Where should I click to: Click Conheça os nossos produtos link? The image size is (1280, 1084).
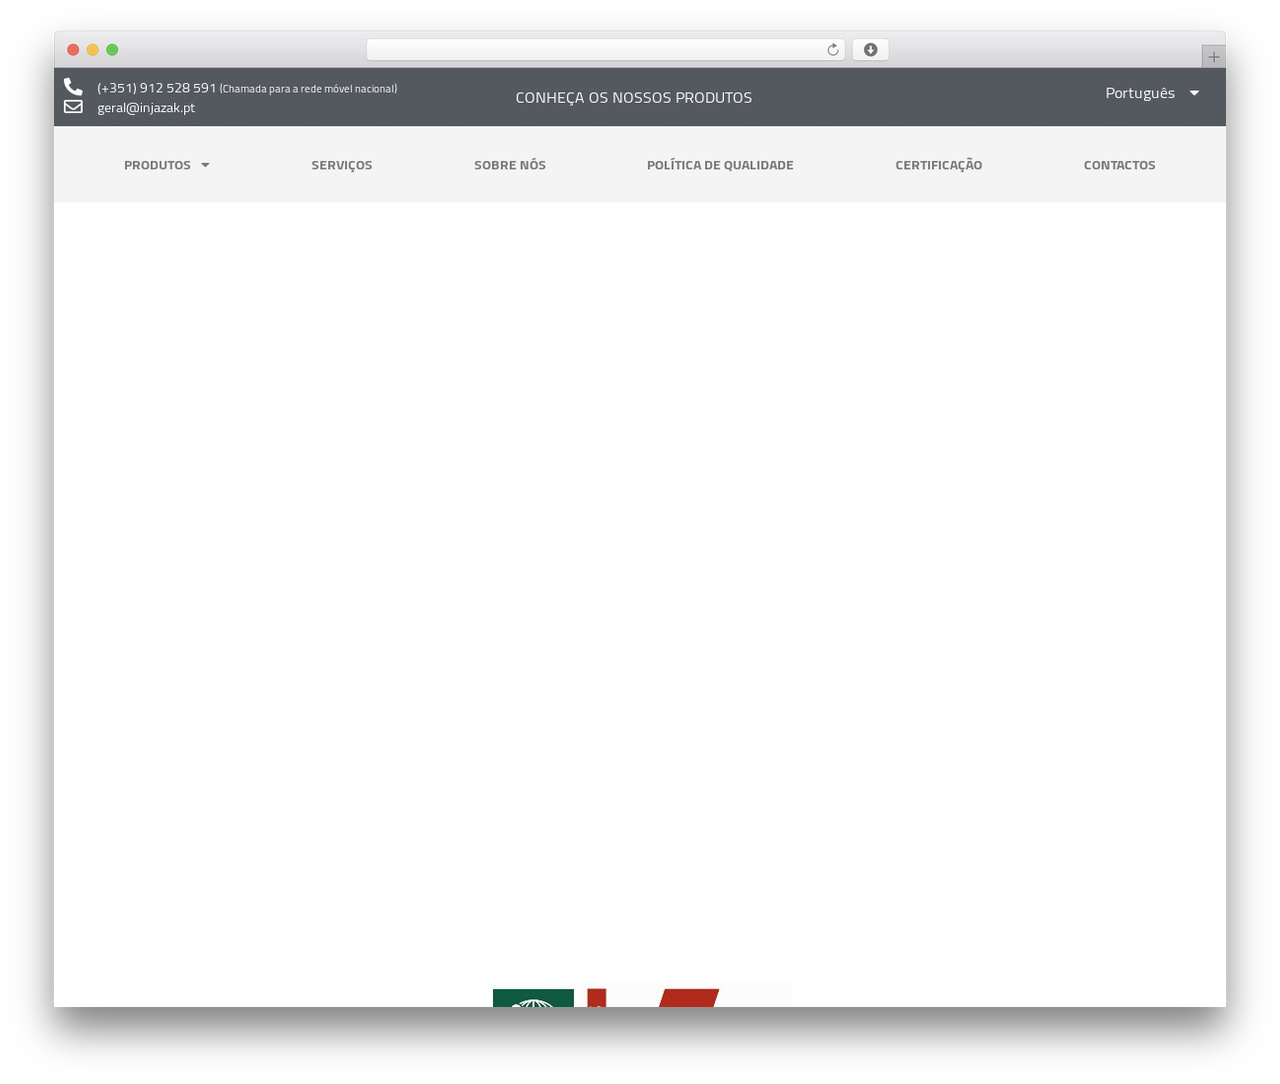coord(633,97)
